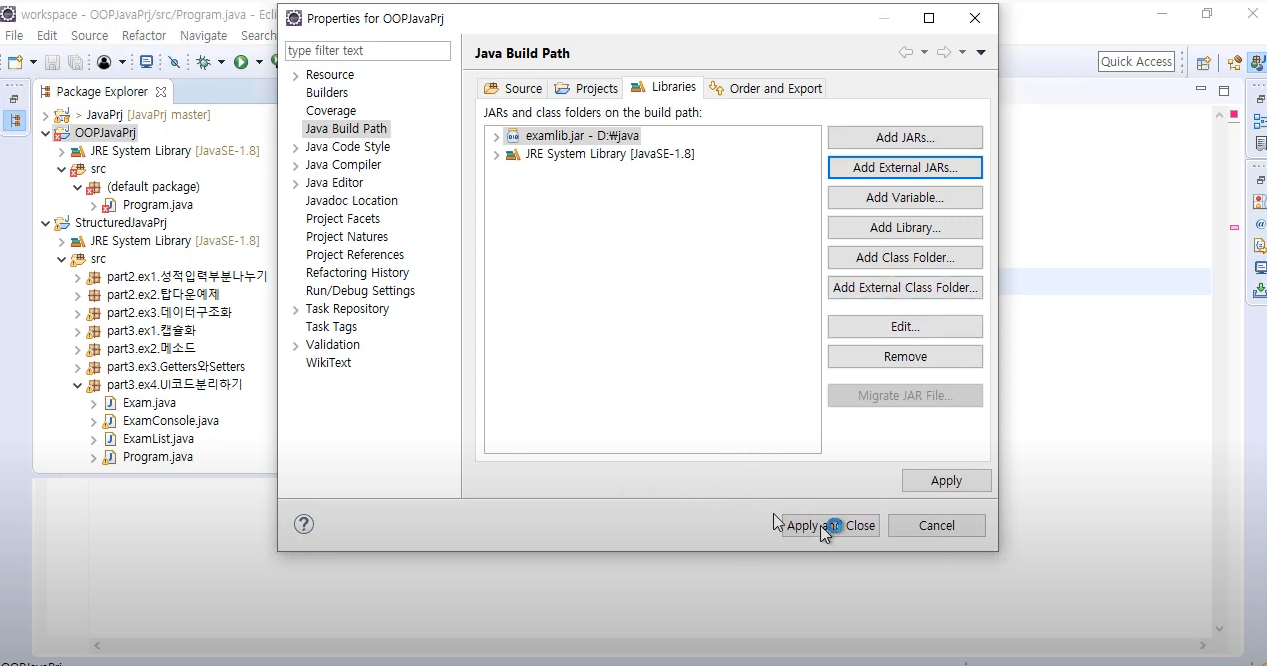This screenshot has width=1267, height=666.
Task: Open the File menu
Action: coord(14,35)
